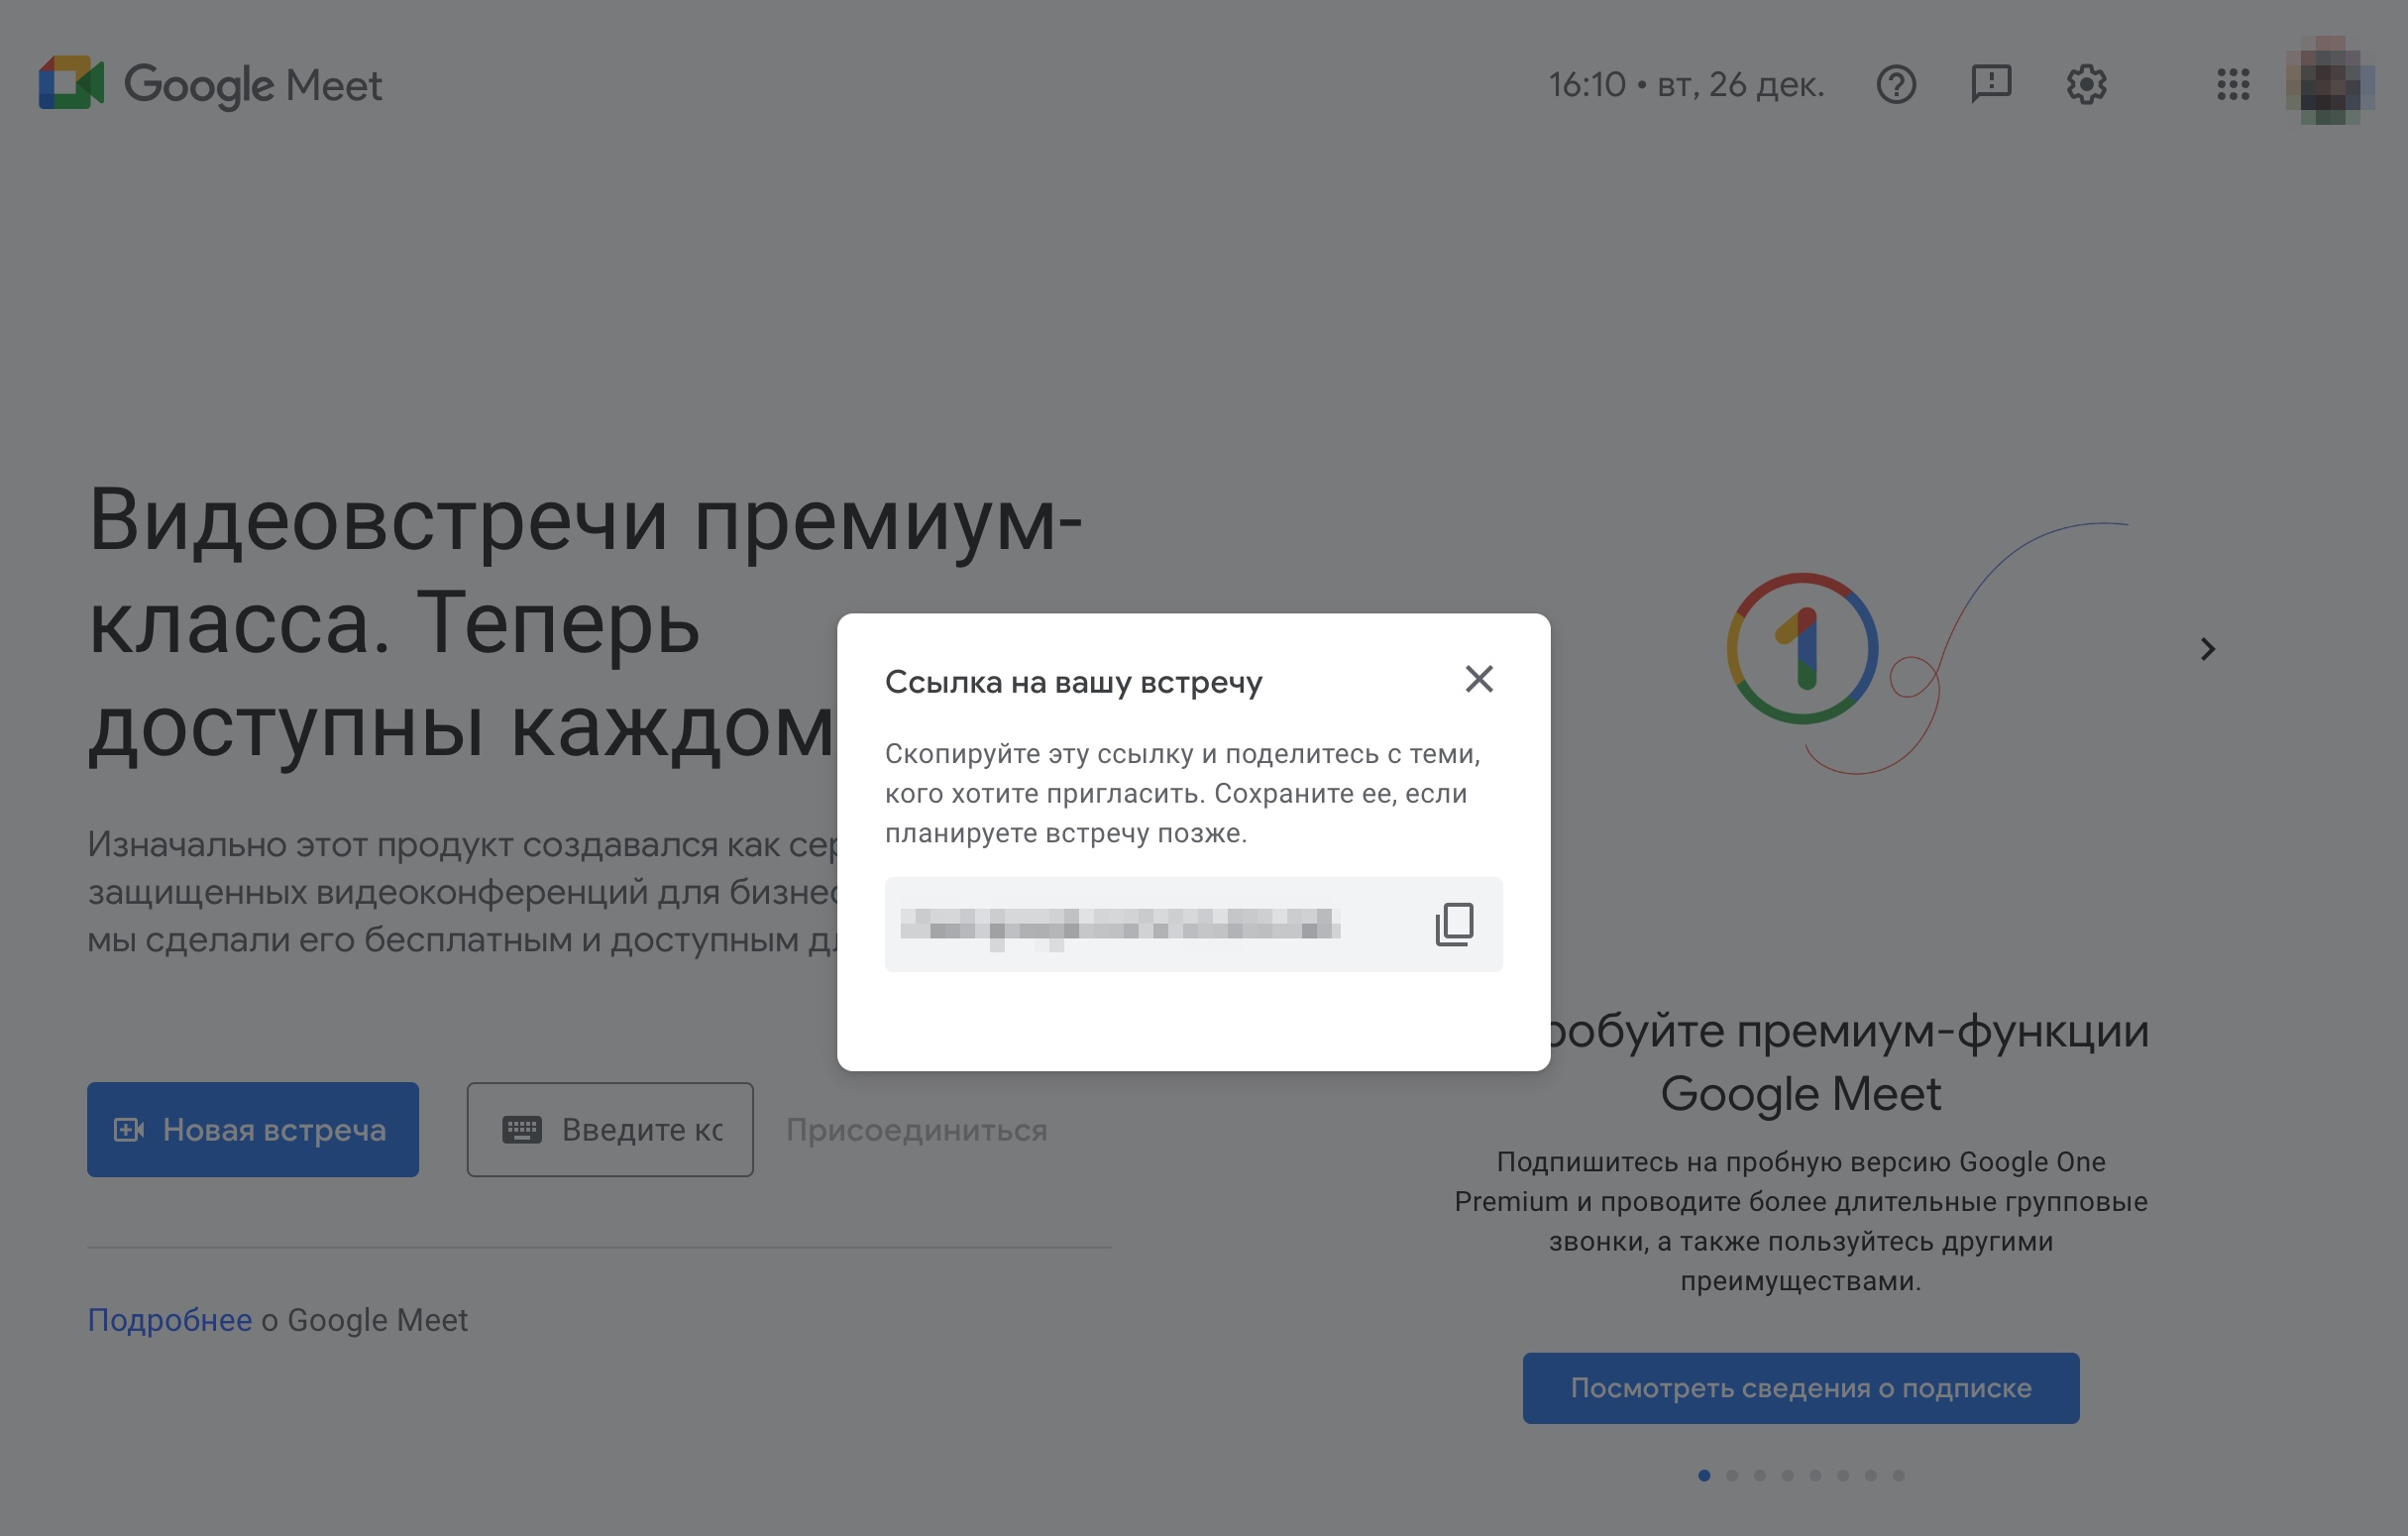
Task: Click Посмотреть сведения о подписке button
Action: (x=1801, y=1388)
